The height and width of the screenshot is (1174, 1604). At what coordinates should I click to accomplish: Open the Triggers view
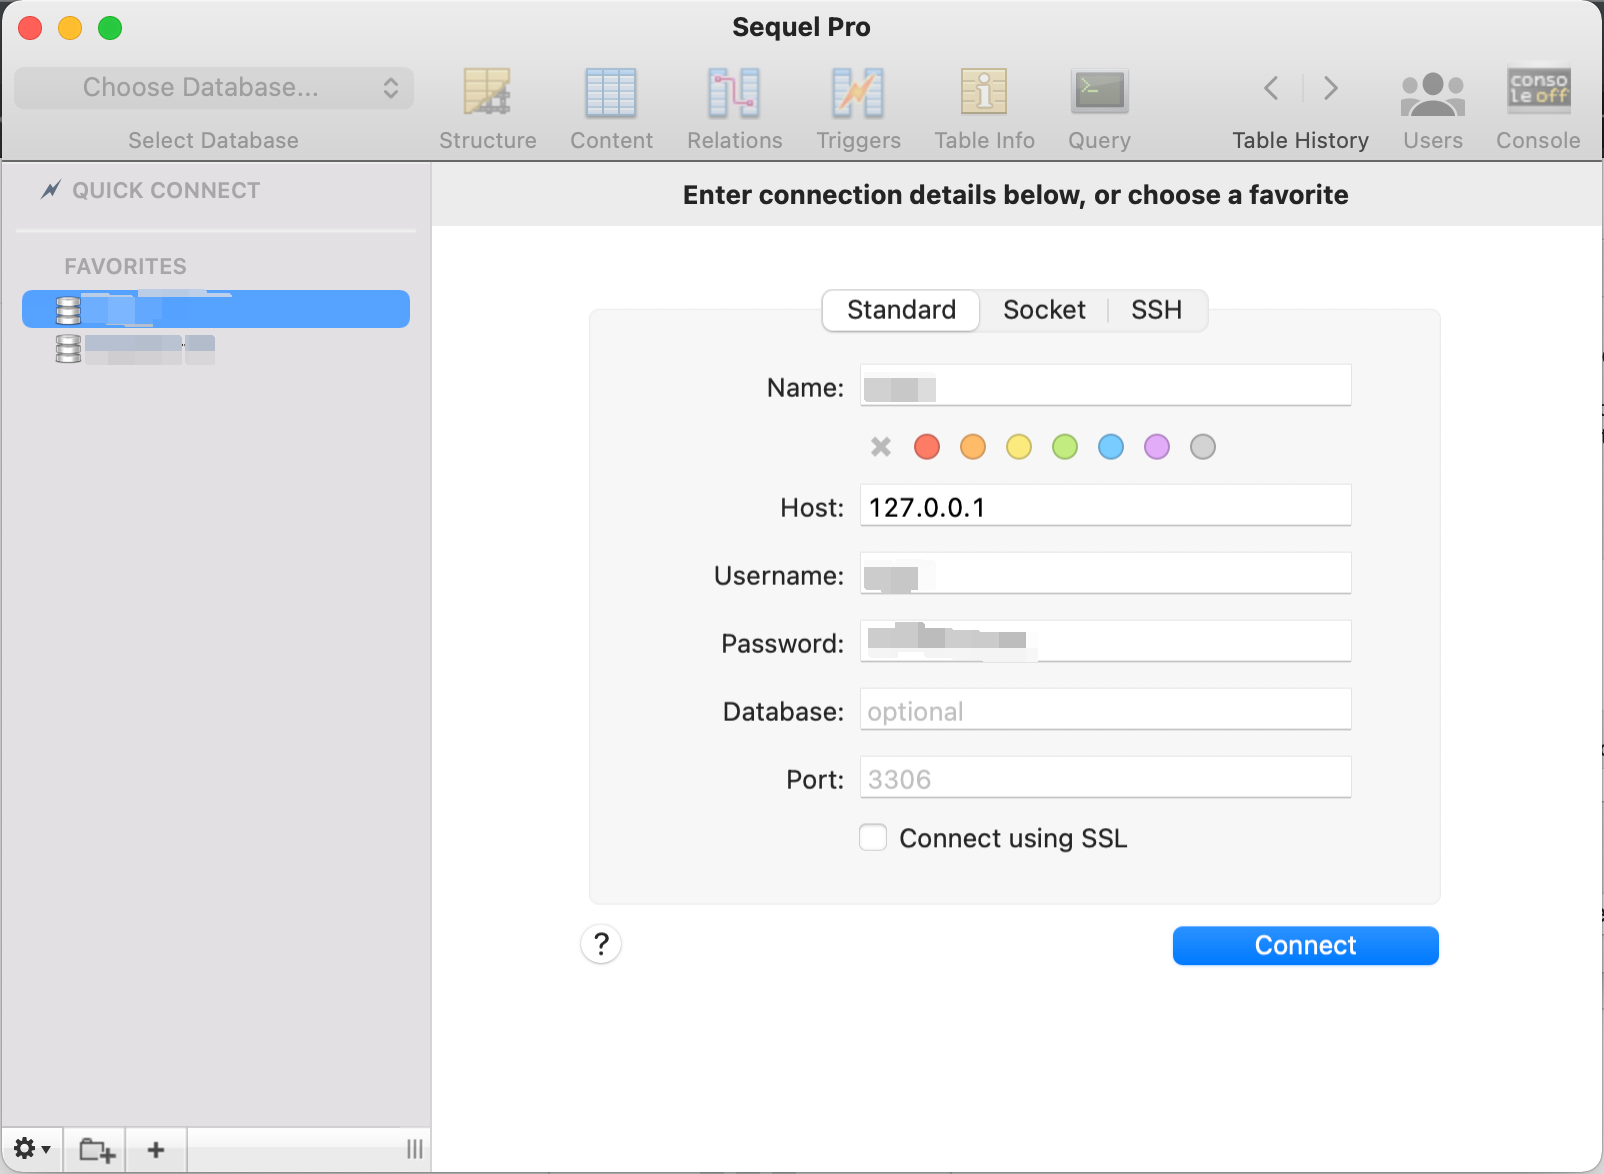pyautogui.click(x=858, y=109)
